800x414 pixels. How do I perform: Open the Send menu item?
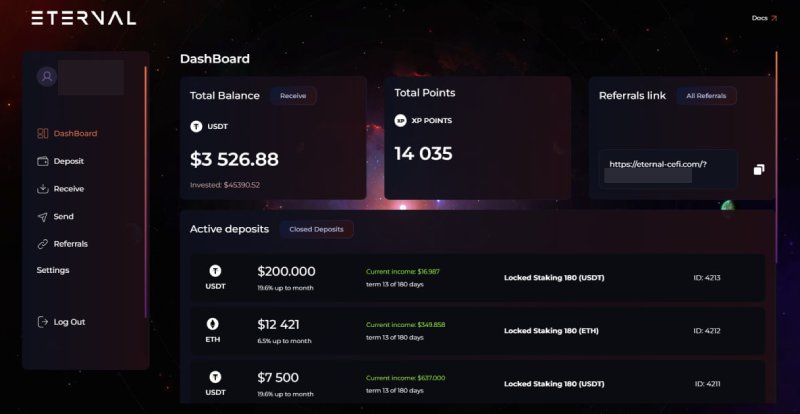coord(63,216)
